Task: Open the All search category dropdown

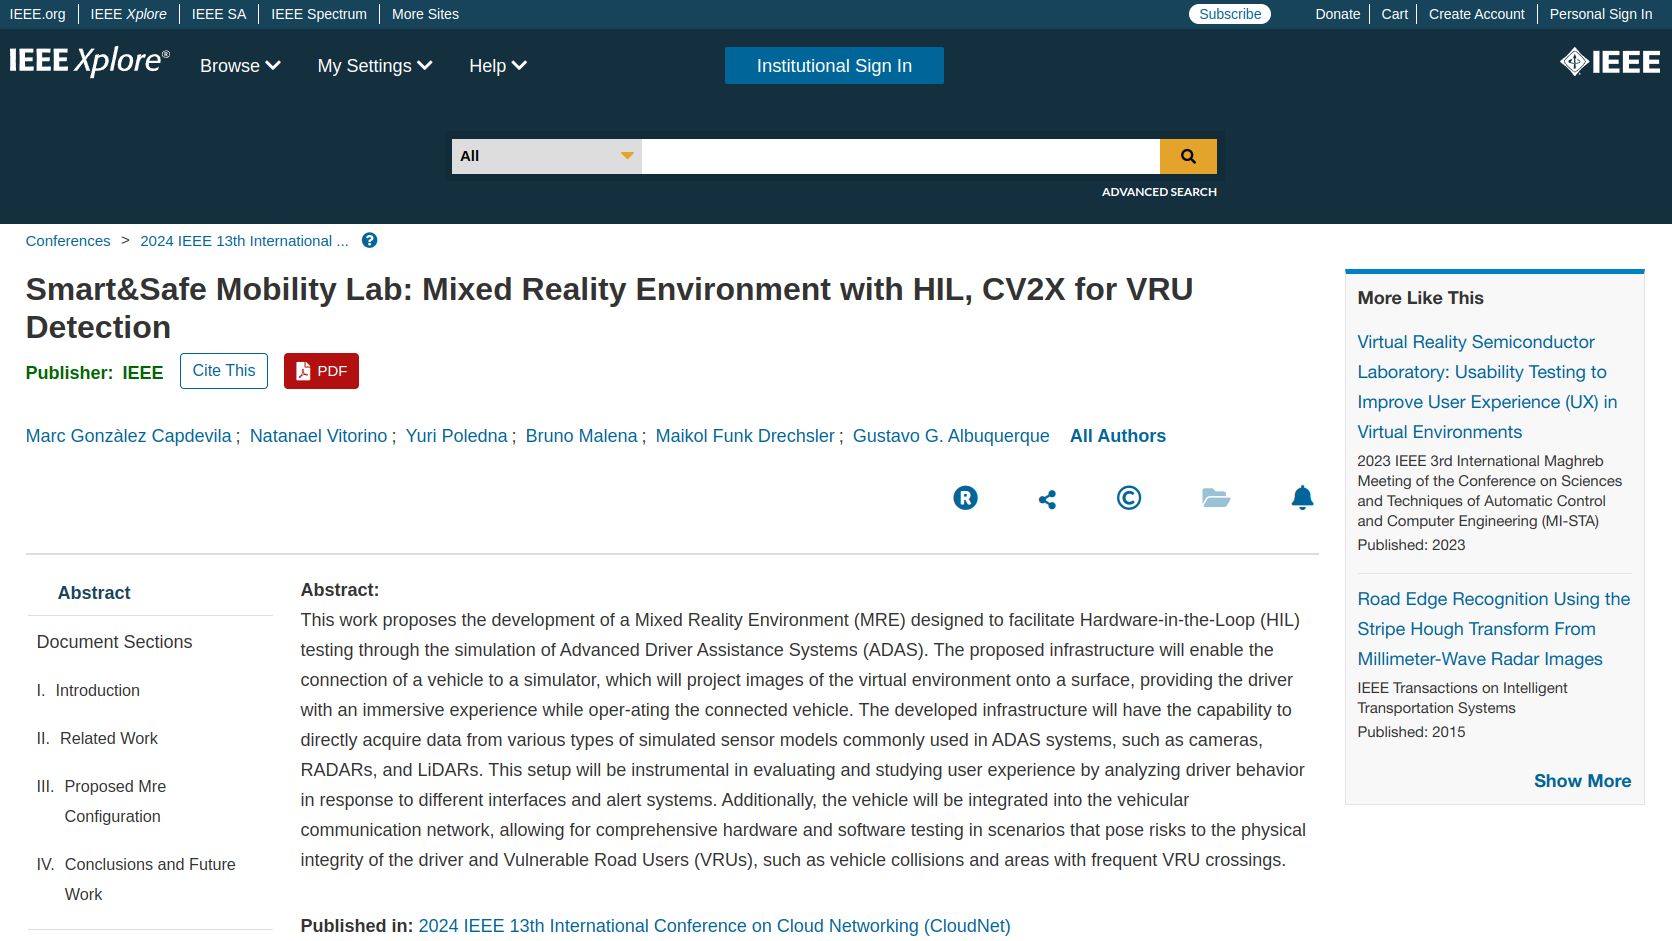Action: 546,156
